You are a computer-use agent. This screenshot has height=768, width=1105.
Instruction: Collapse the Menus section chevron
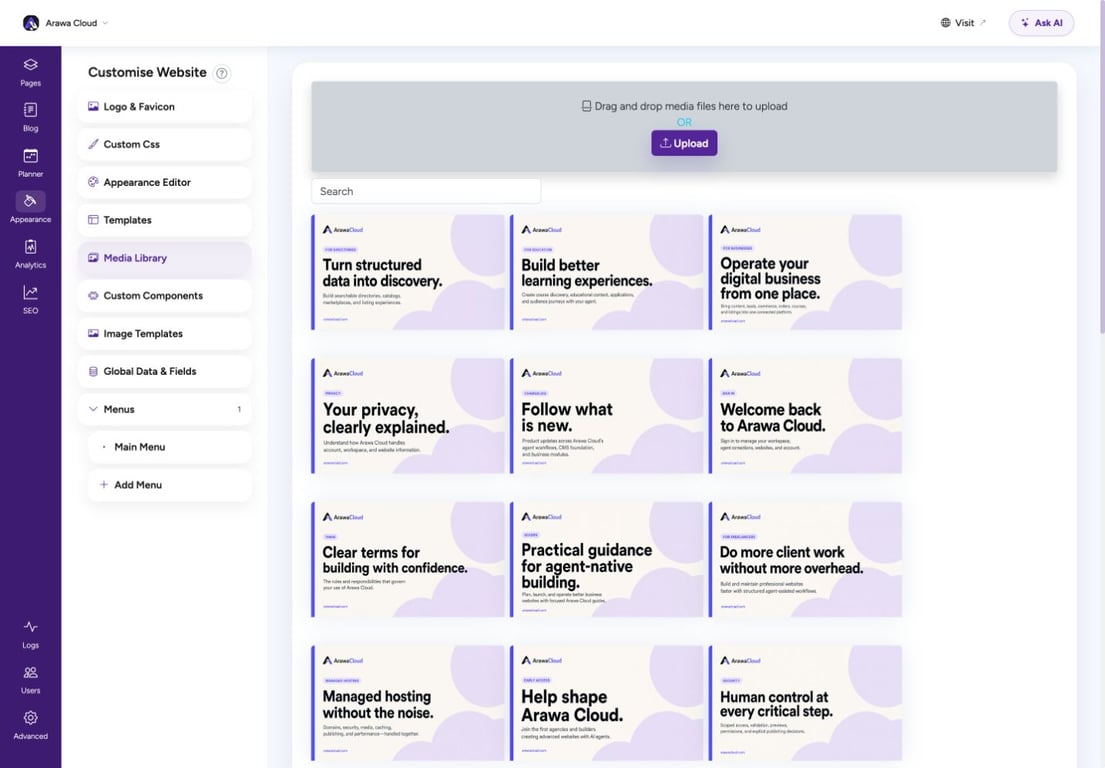click(93, 409)
